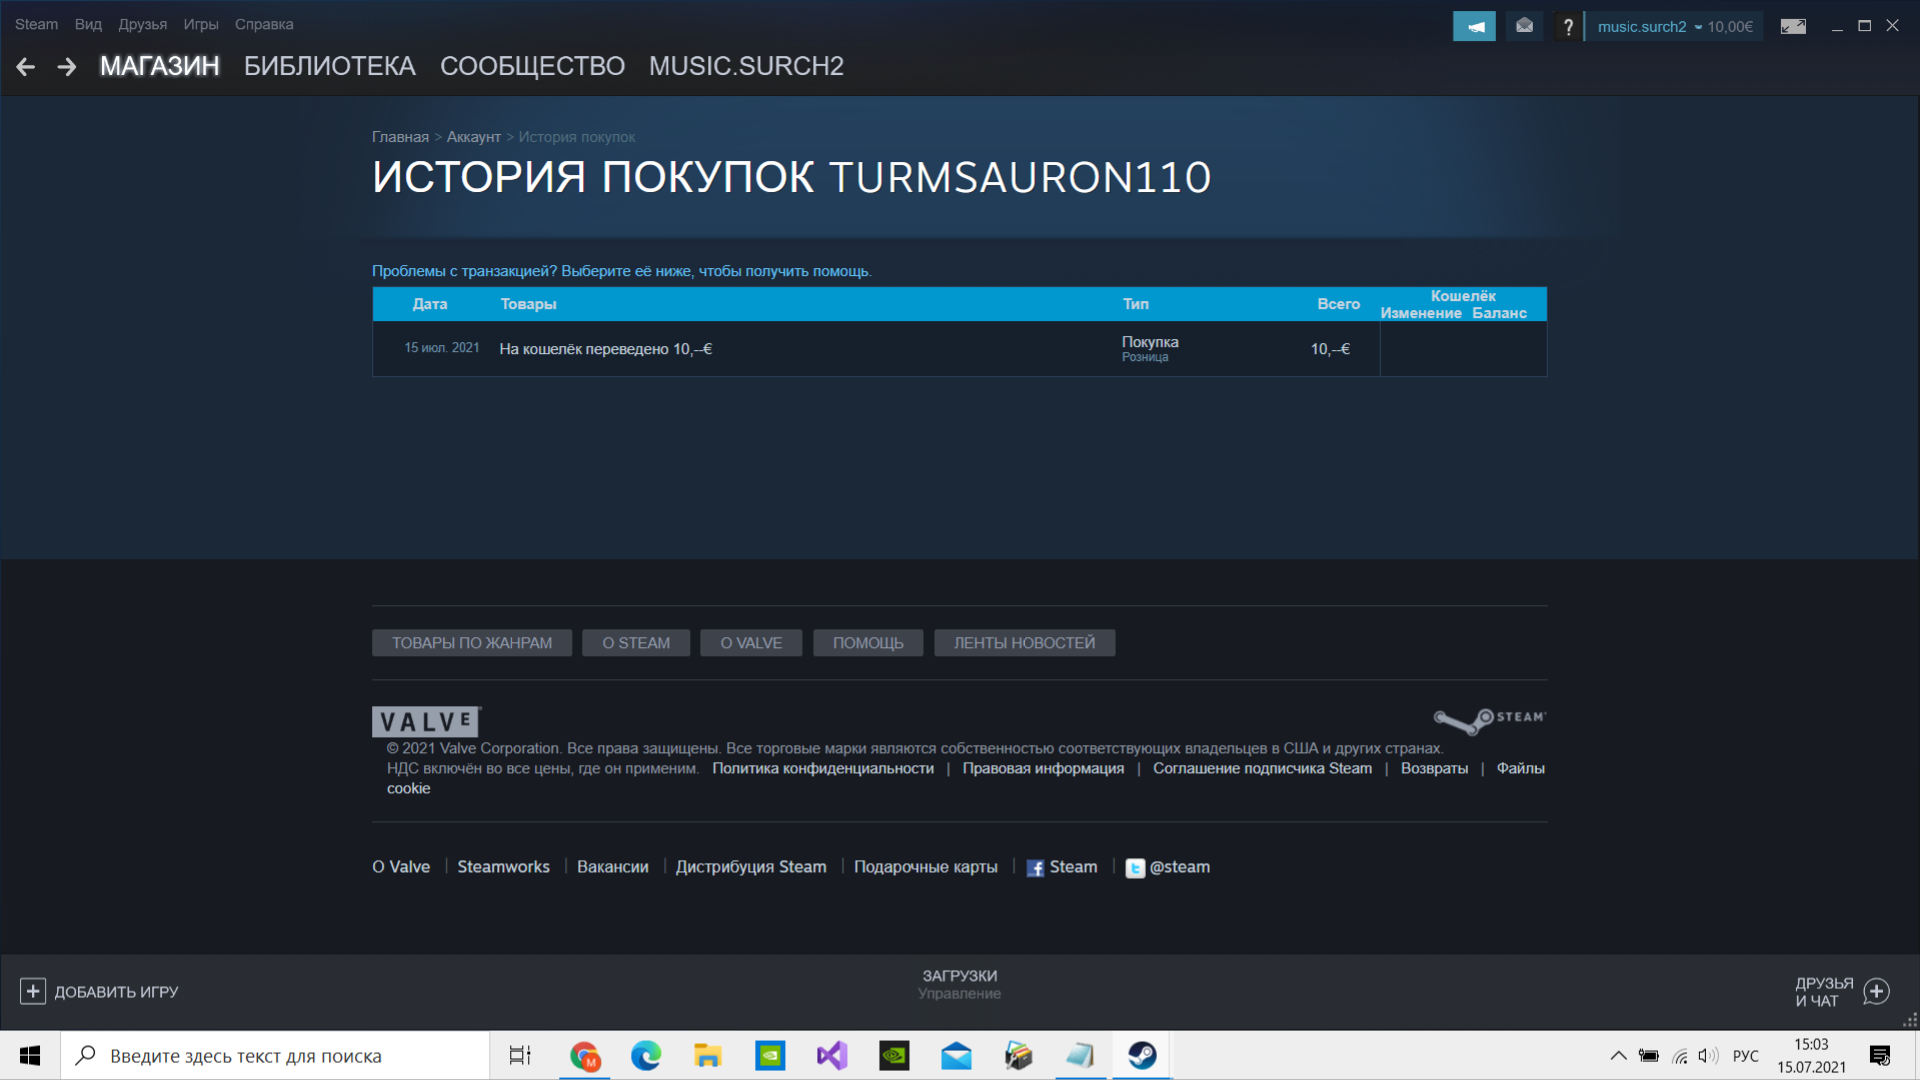The image size is (1920, 1080).
Task: Open ЛЕНТЫ НОВОСТЕЙ footer button
Action: 1024,643
